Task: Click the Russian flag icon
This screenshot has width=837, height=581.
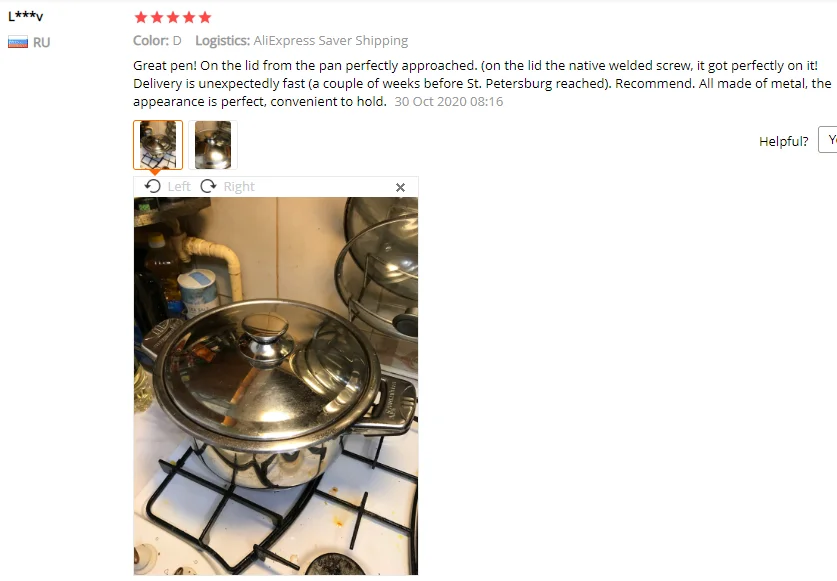Action: point(18,42)
